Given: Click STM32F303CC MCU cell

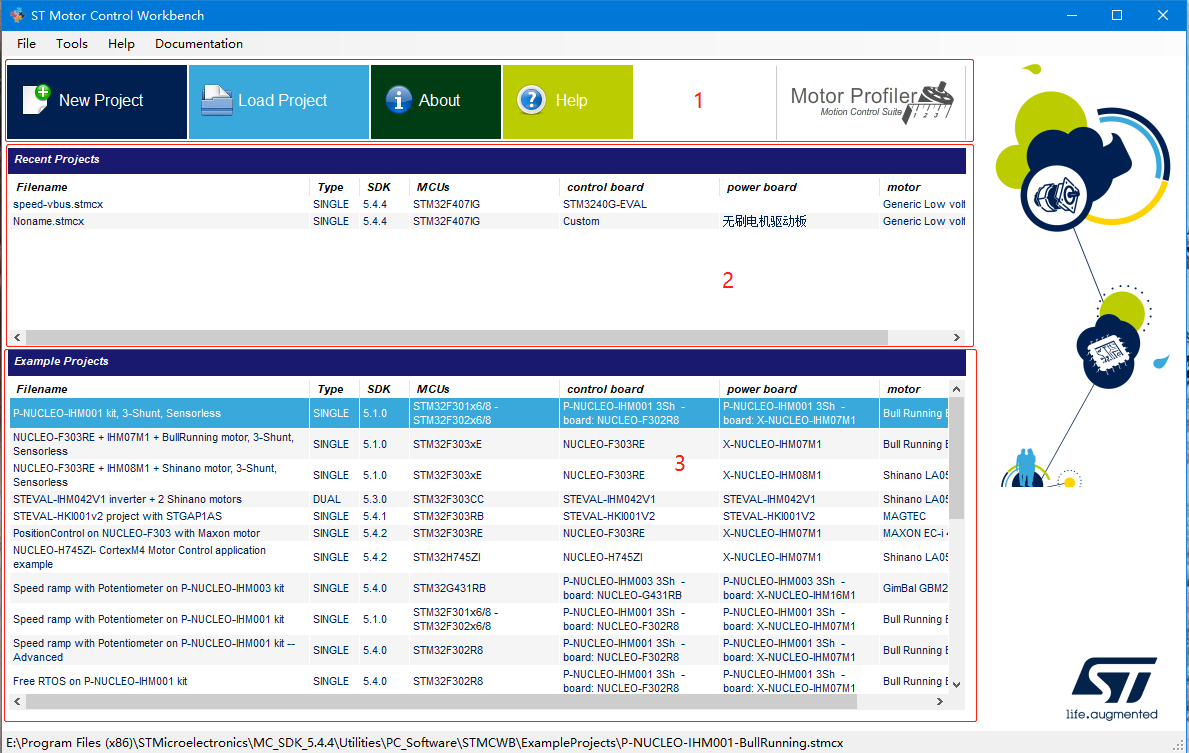Looking at the screenshot, I should [x=448, y=499].
